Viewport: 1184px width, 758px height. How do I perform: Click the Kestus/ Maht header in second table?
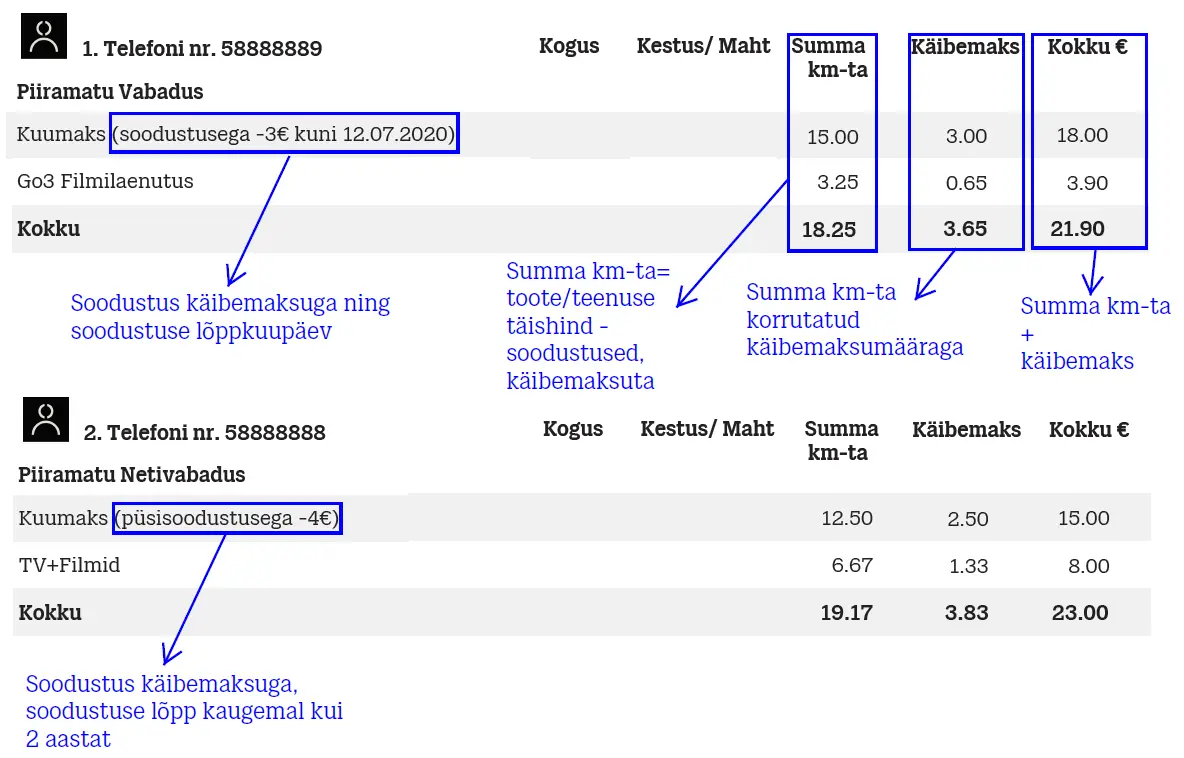pyautogui.click(x=707, y=429)
